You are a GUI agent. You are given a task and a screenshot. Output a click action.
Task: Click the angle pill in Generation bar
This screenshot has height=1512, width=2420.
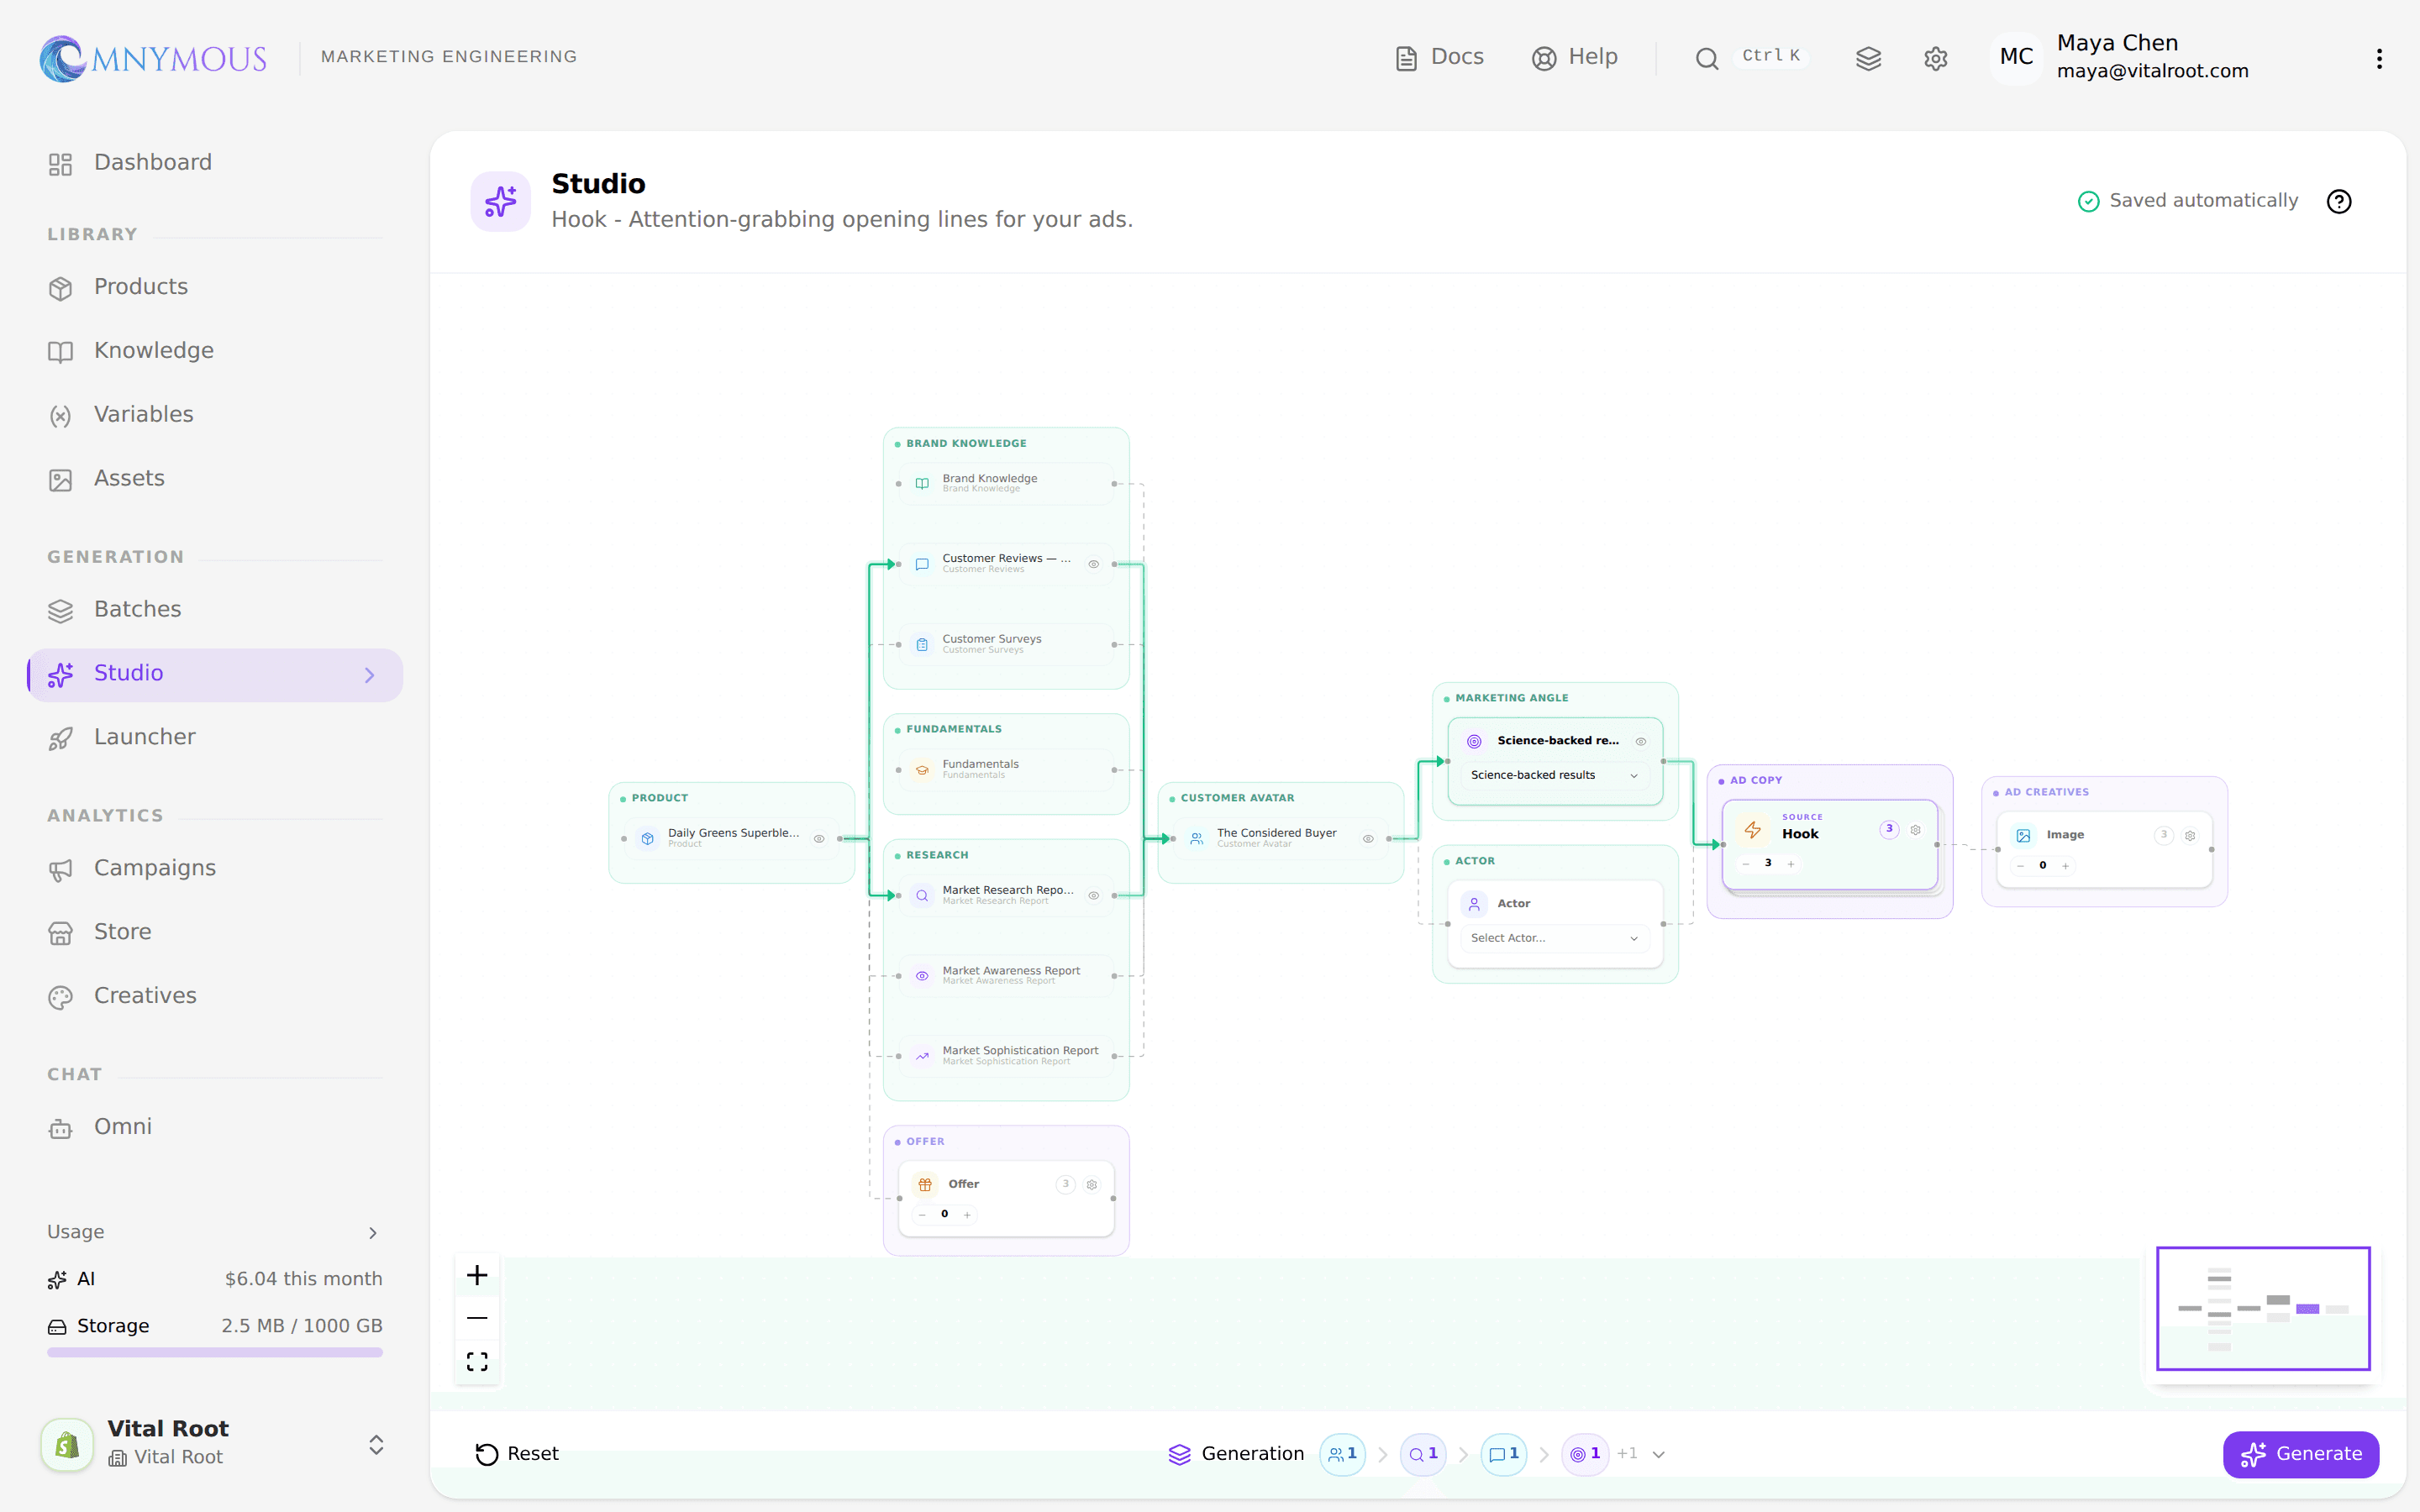pyautogui.click(x=1585, y=1454)
